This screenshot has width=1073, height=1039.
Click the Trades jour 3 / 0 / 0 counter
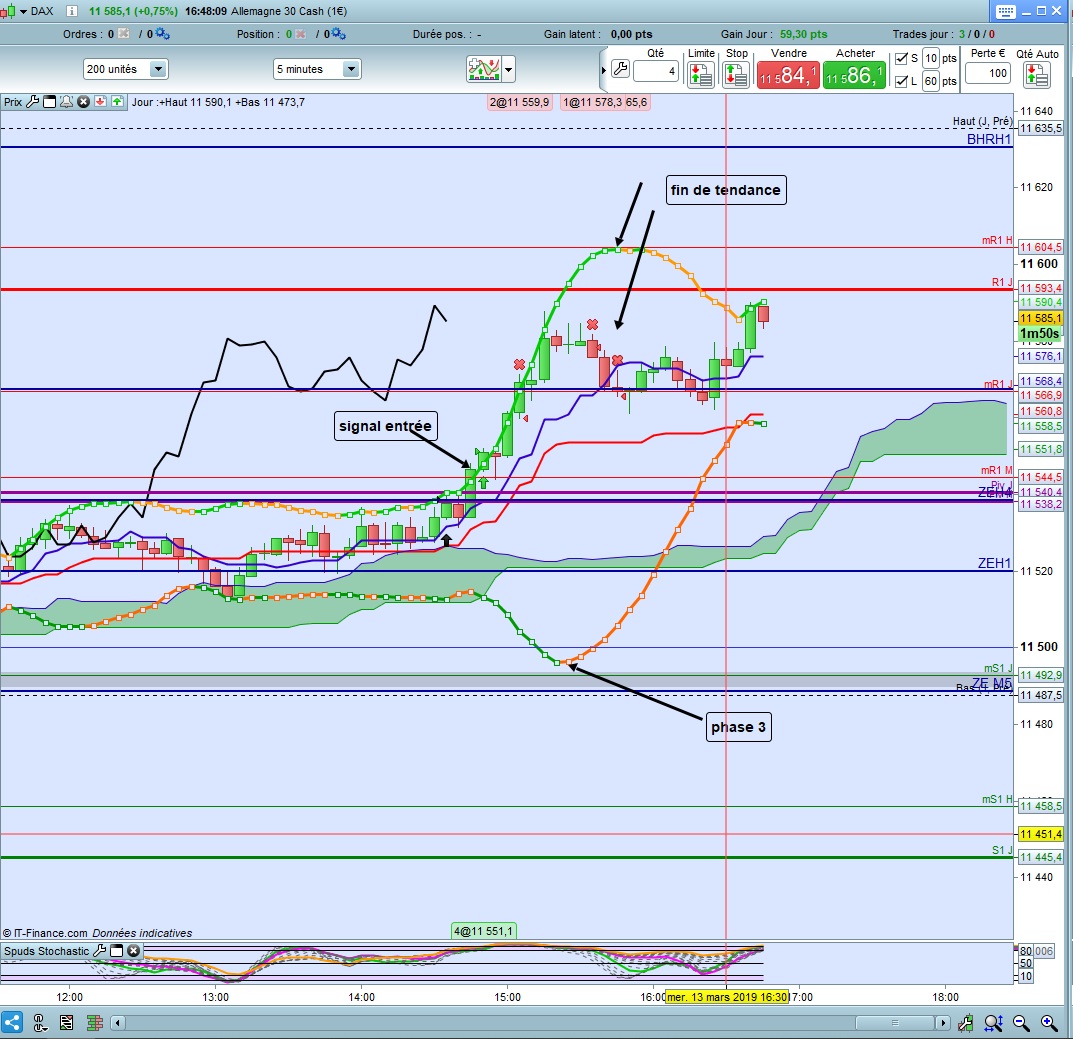[x=977, y=34]
